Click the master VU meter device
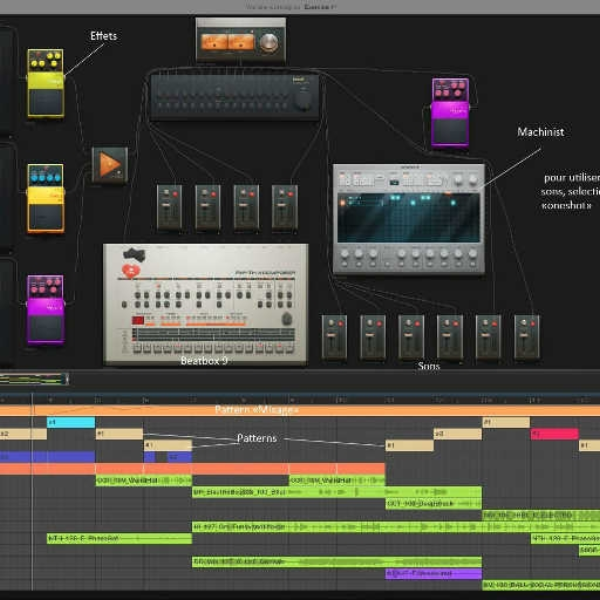Screen dimensions: 600x600 point(241,40)
